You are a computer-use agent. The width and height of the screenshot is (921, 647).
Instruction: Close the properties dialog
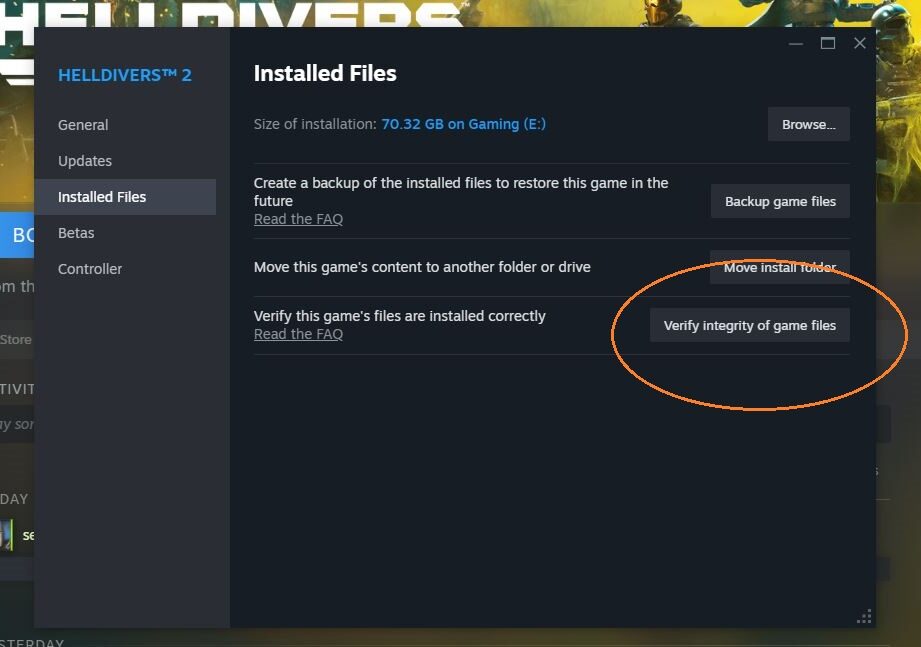pos(860,43)
